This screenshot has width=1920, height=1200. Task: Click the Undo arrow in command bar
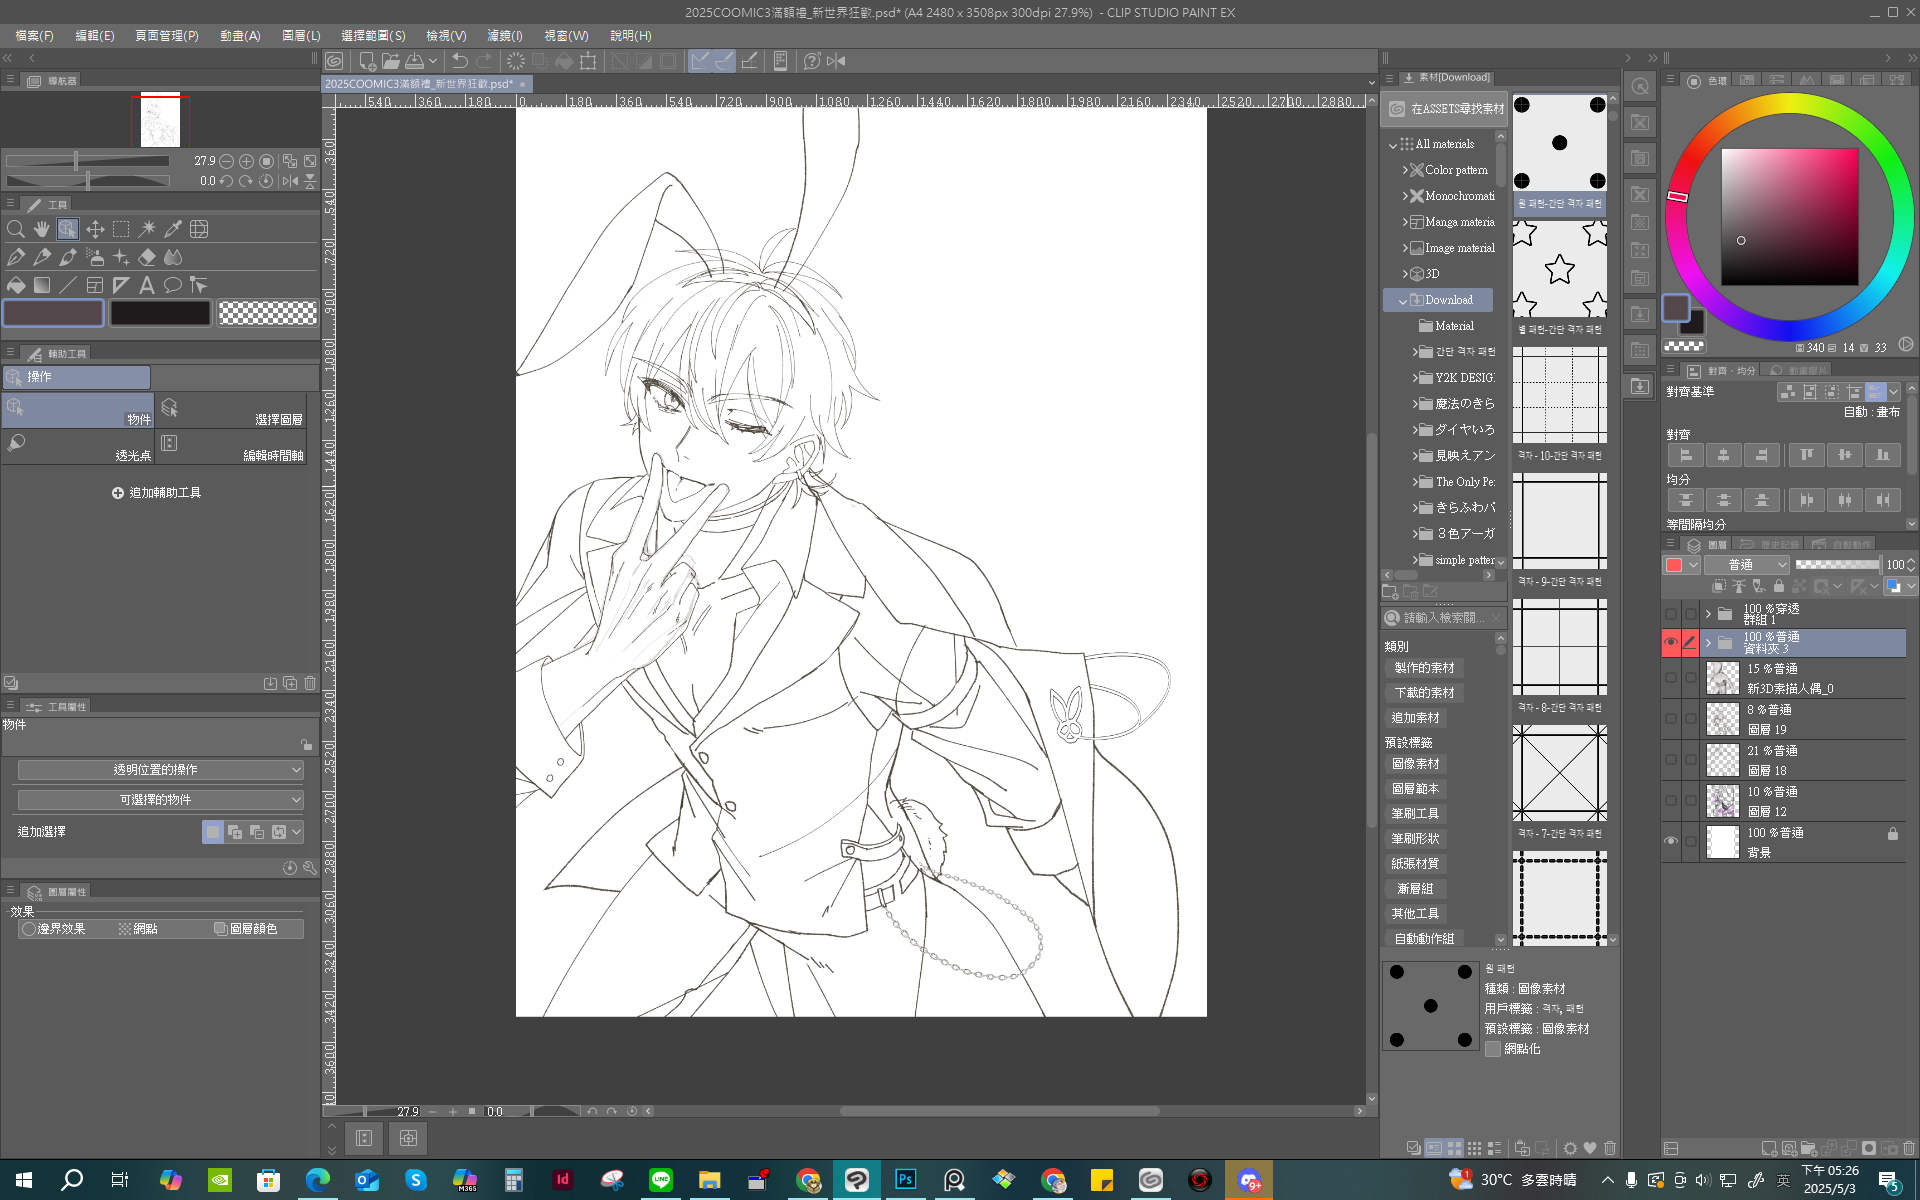click(459, 61)
